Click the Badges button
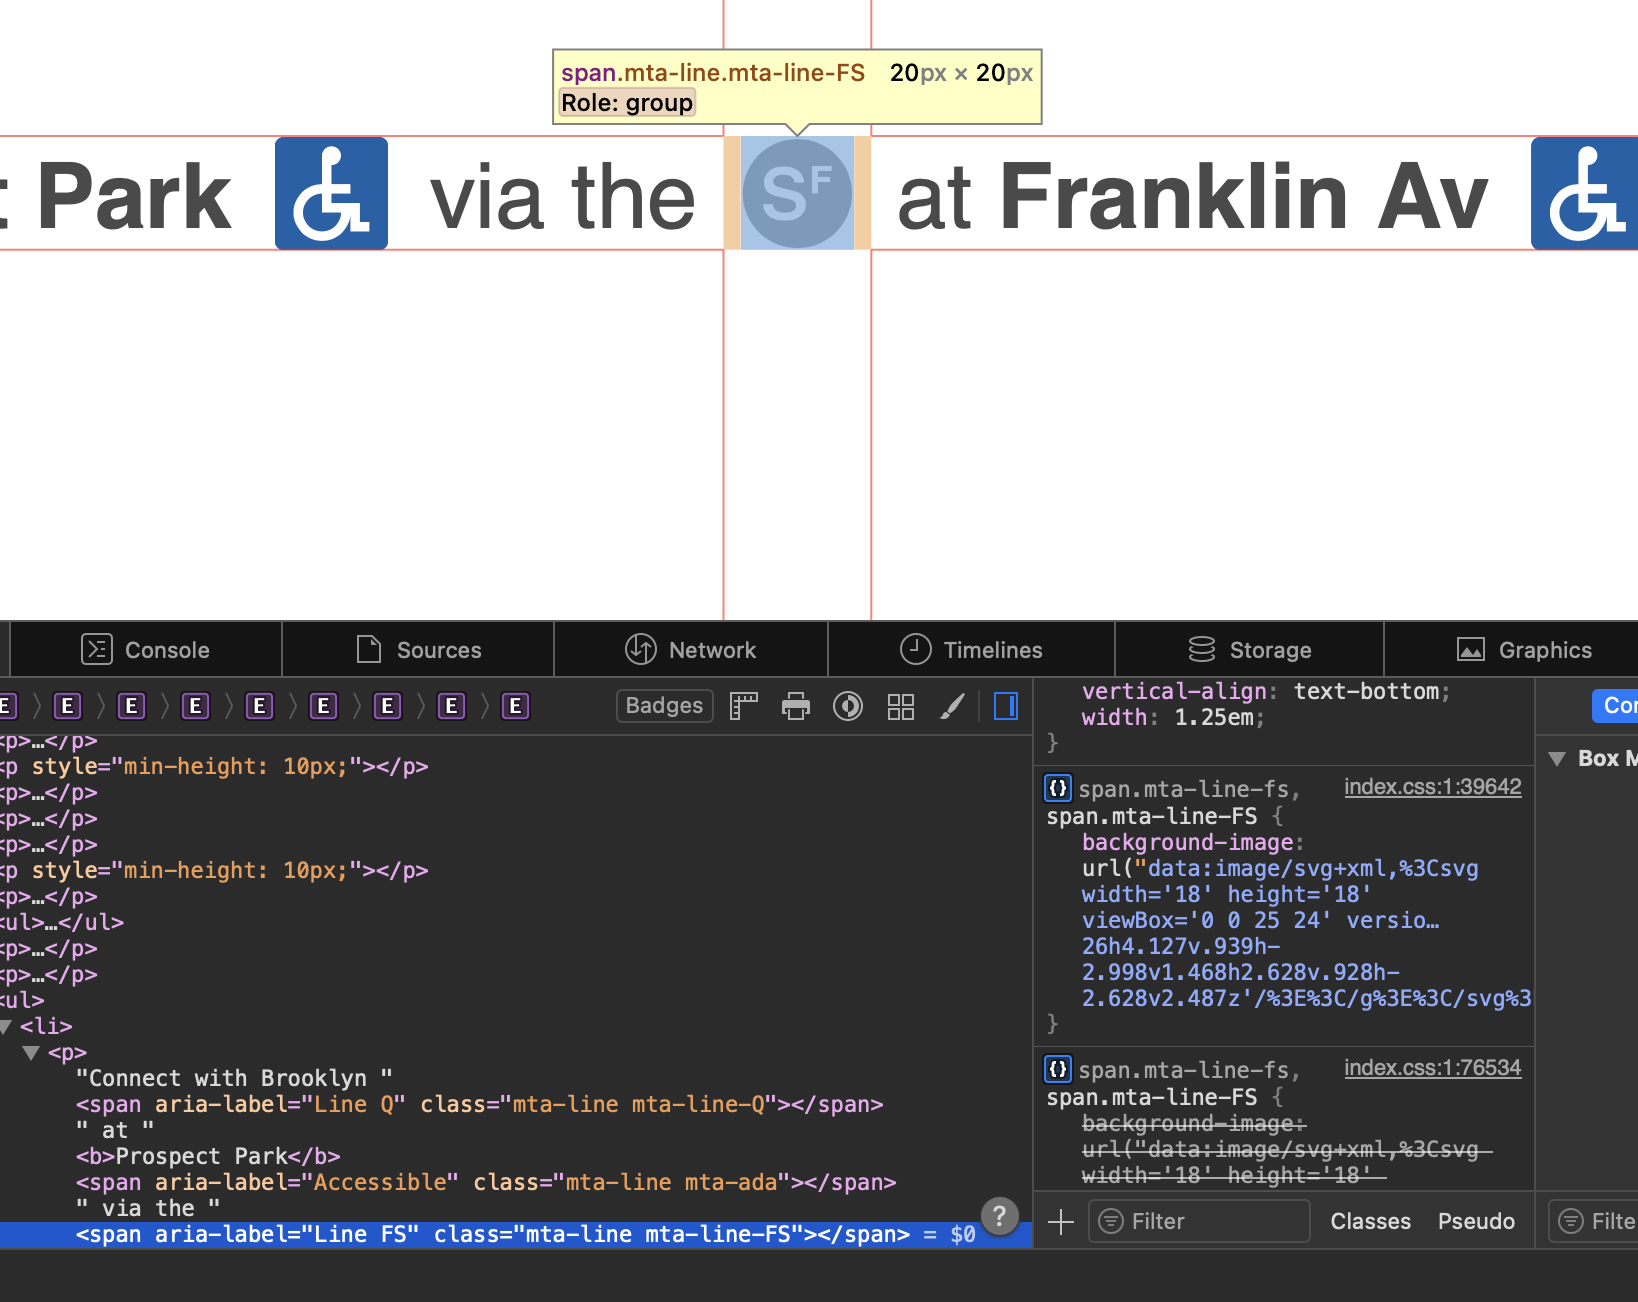This screenshot has width=1638, height=1302. click(x=664, y=706)
